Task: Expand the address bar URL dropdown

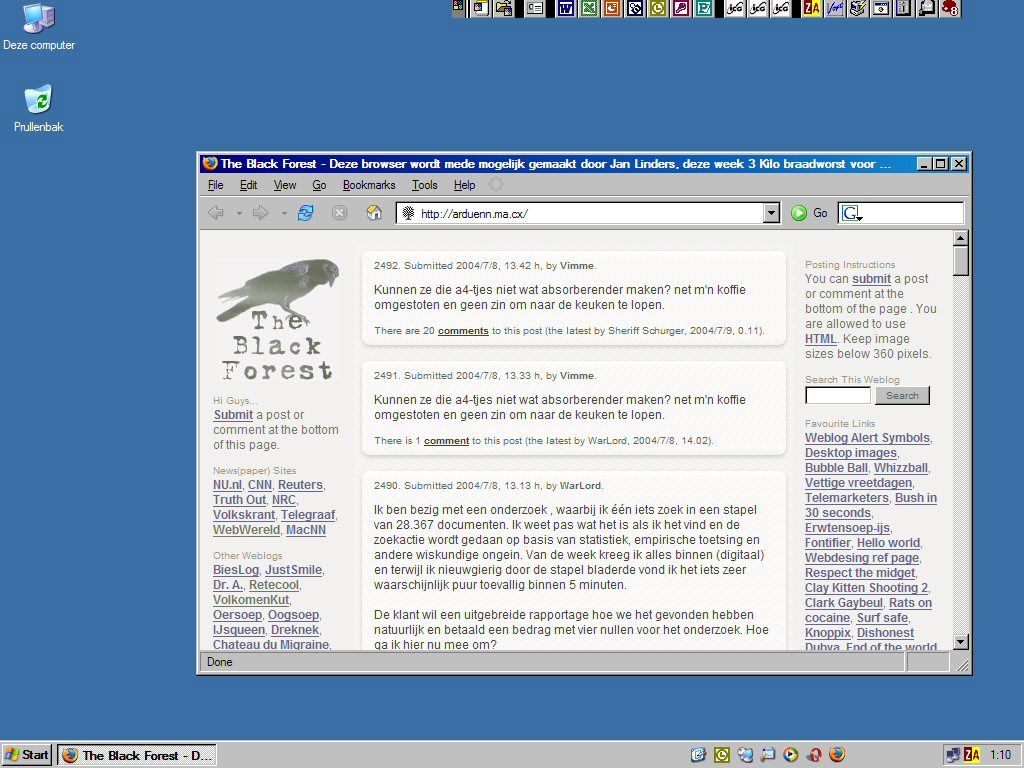Action: (x=771, y=213)
